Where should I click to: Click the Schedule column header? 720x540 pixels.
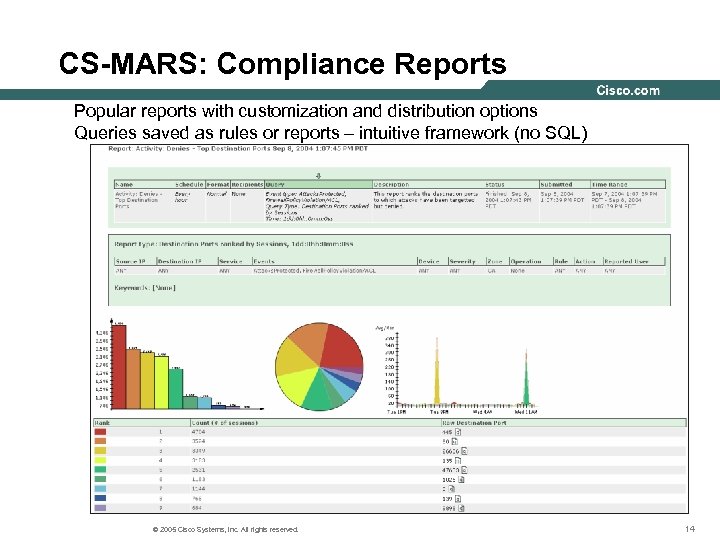pyautogui.click(x=189, y=184)
